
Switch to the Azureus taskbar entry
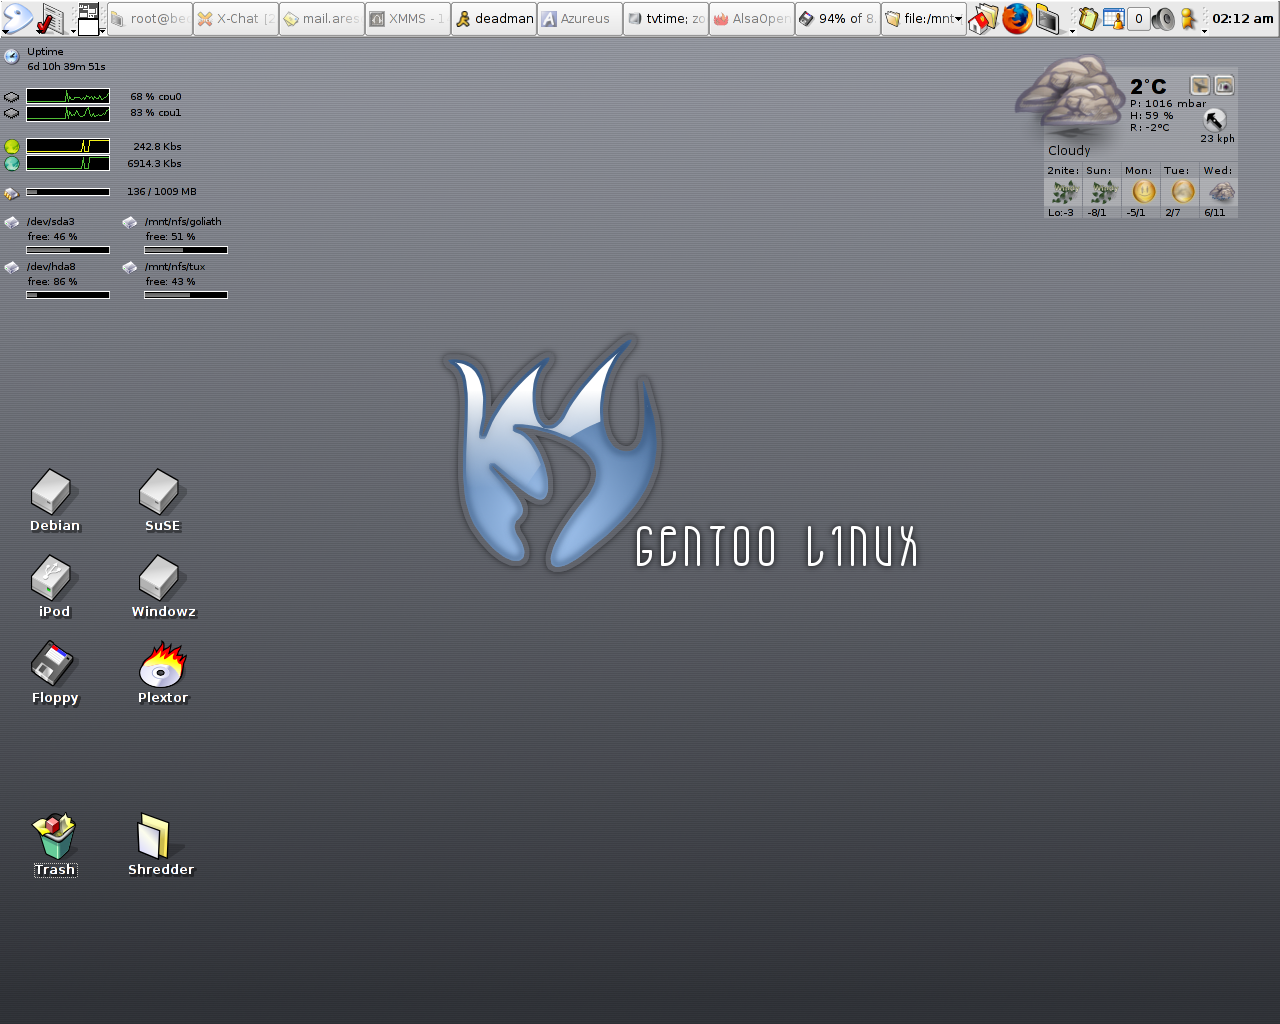point(579,18)
